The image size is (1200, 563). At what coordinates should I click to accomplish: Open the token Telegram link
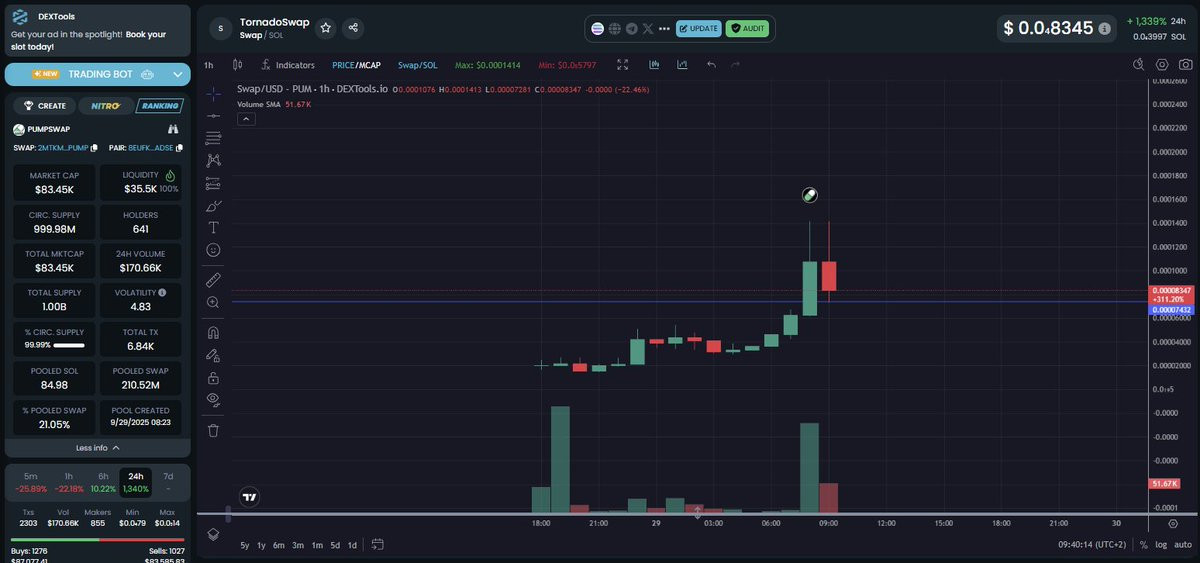click(631, 29)
